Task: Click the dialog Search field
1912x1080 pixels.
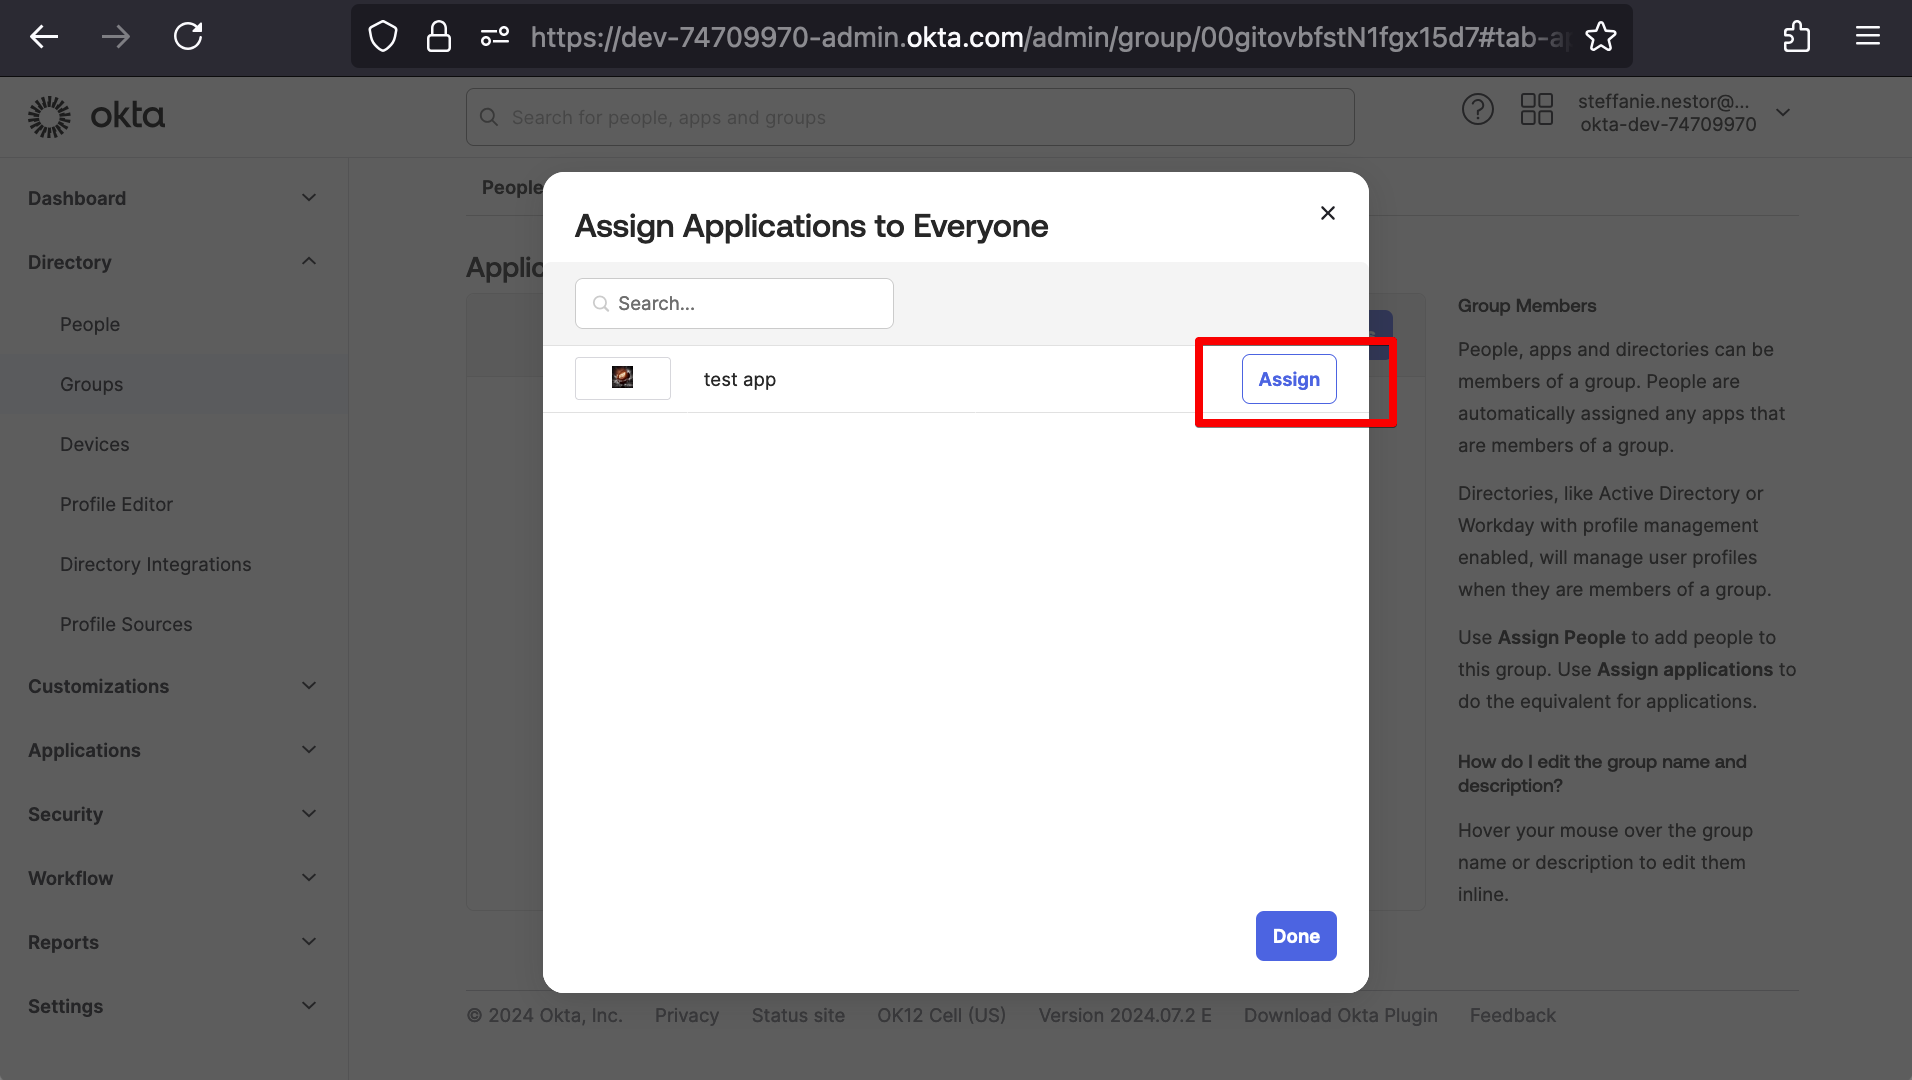Action: tap(734, 303)
